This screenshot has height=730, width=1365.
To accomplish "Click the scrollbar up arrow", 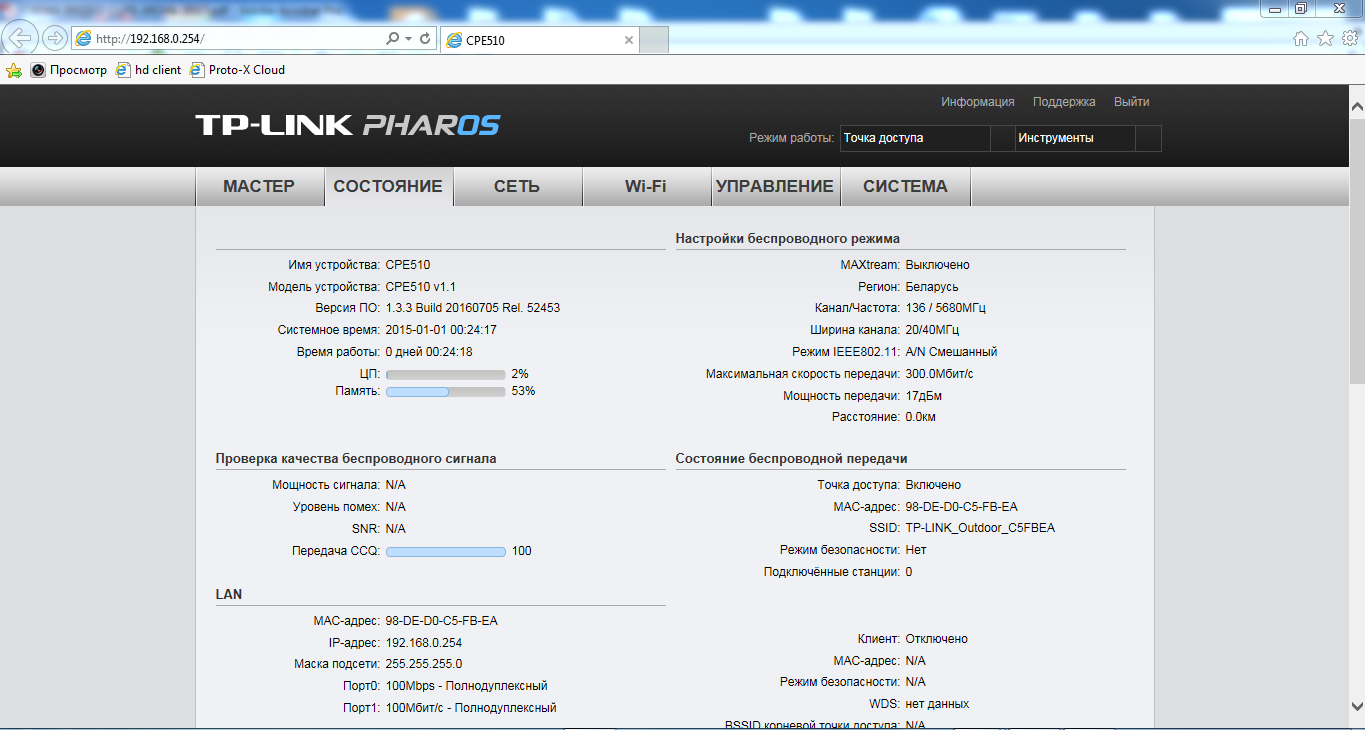I will coord(1357,106).
